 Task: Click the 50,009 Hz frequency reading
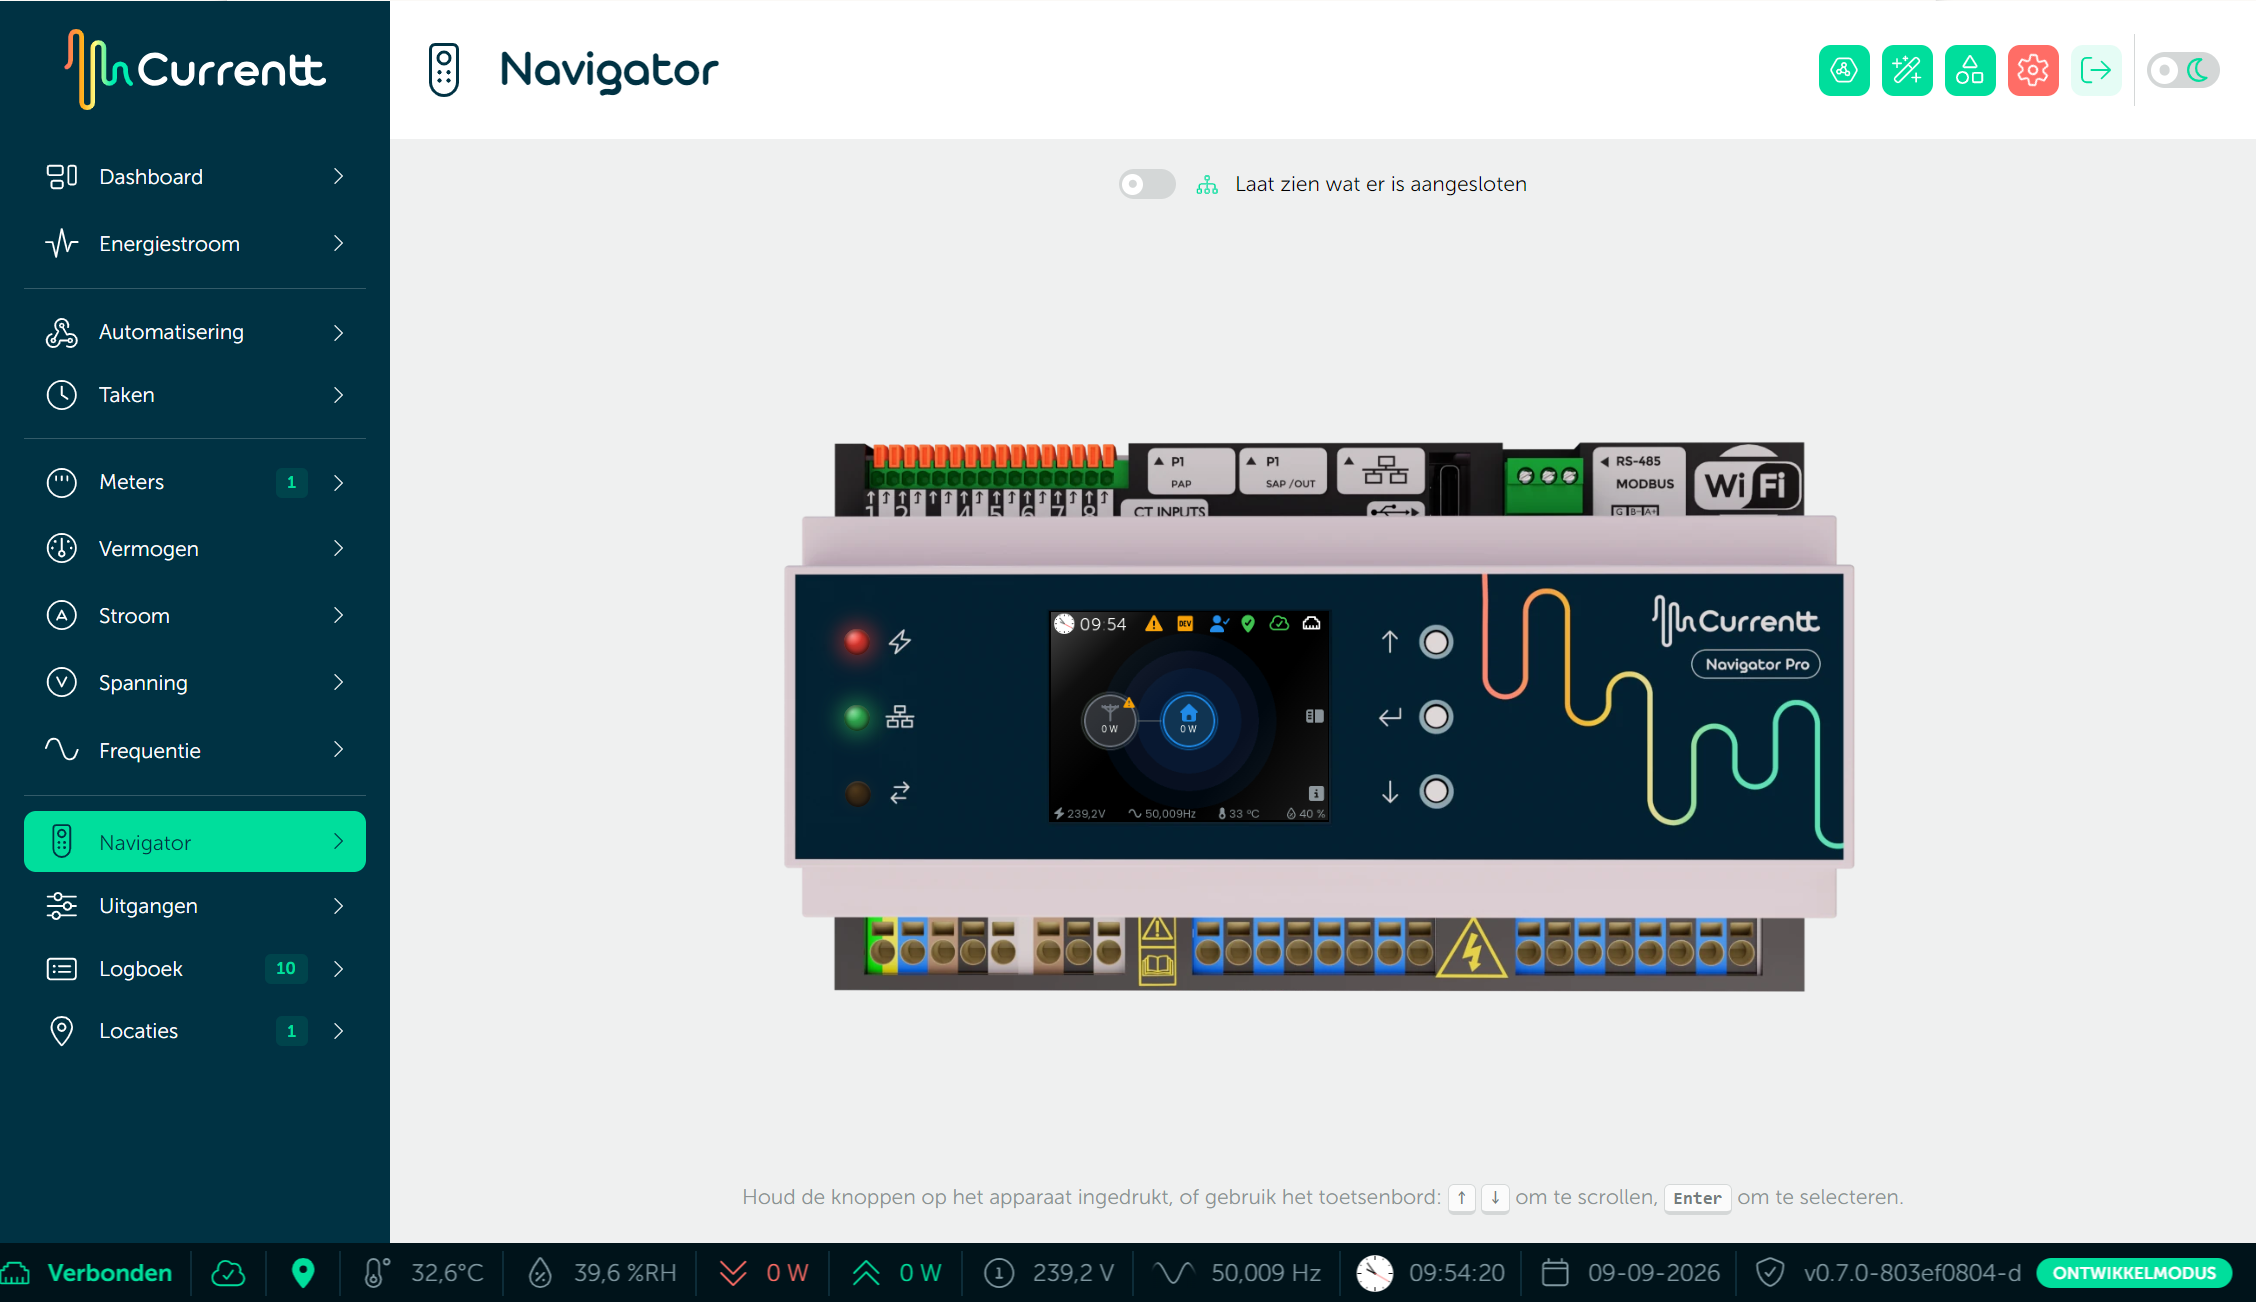click(x=1266, y=1273)
